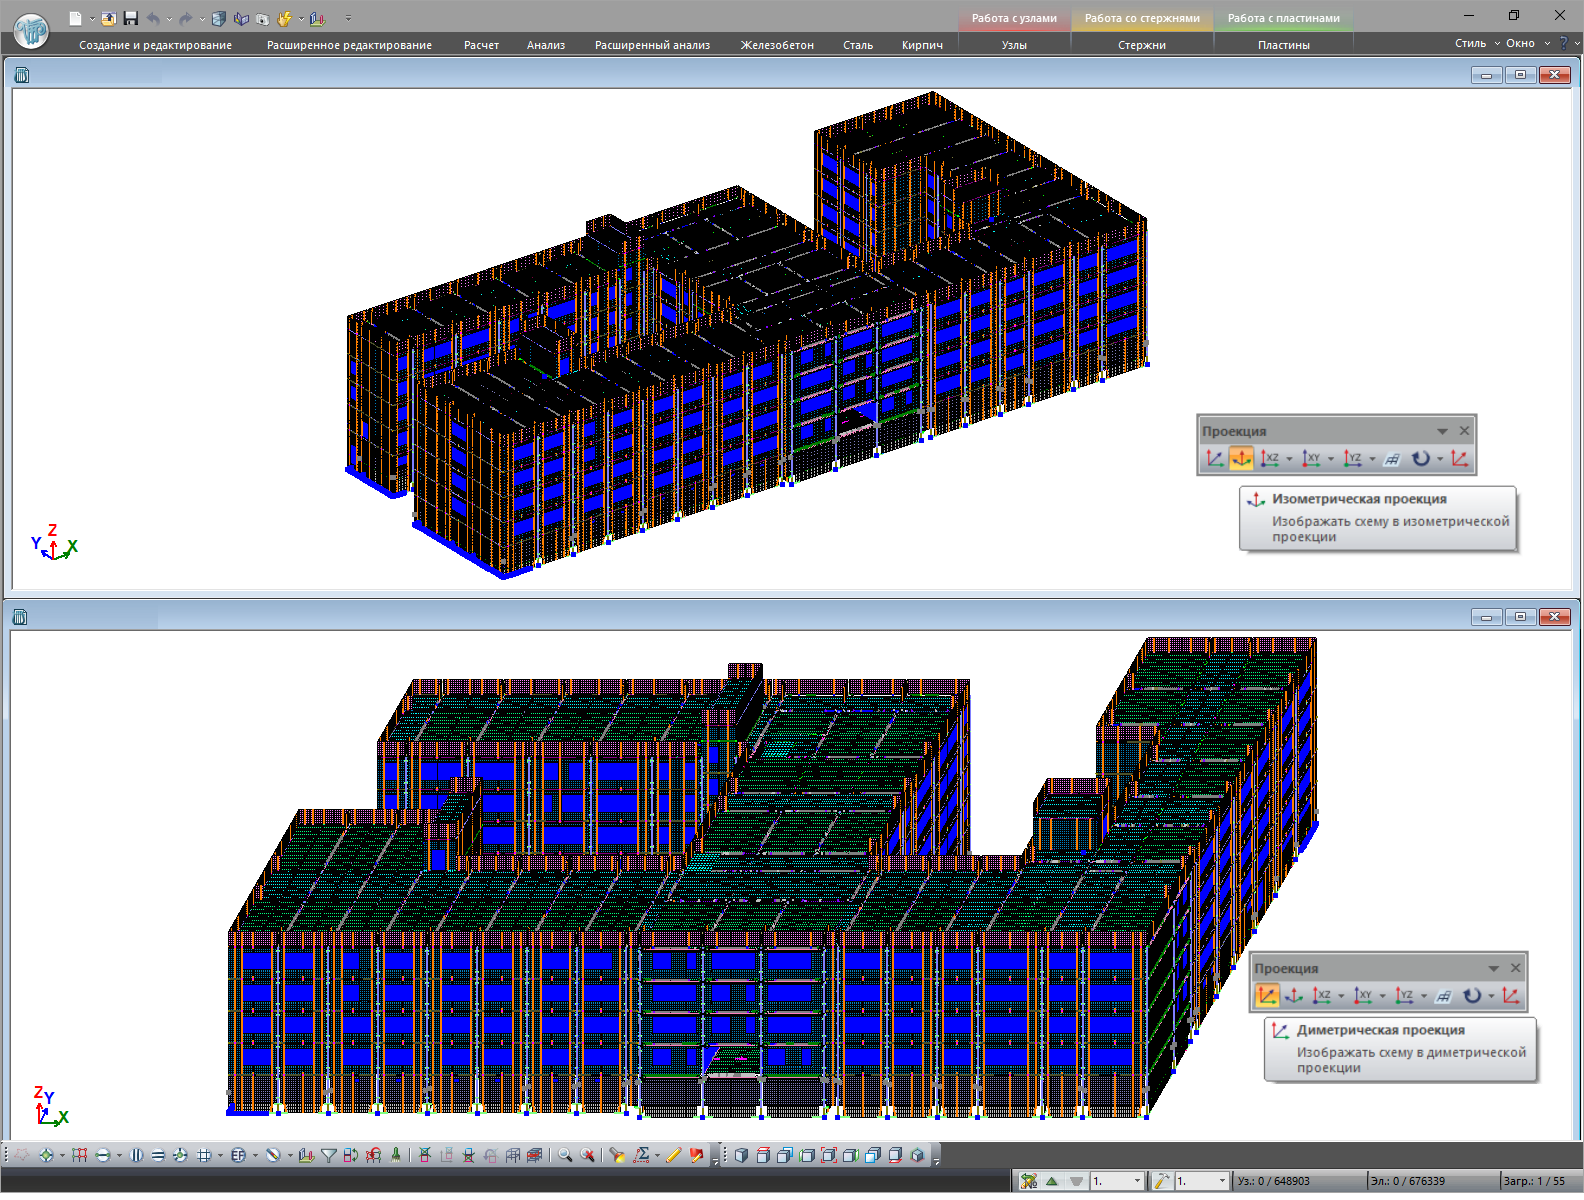Toggle XZ plane projection in upper Проекция panel
1584x1200 pixels.
click(1270, 459)
